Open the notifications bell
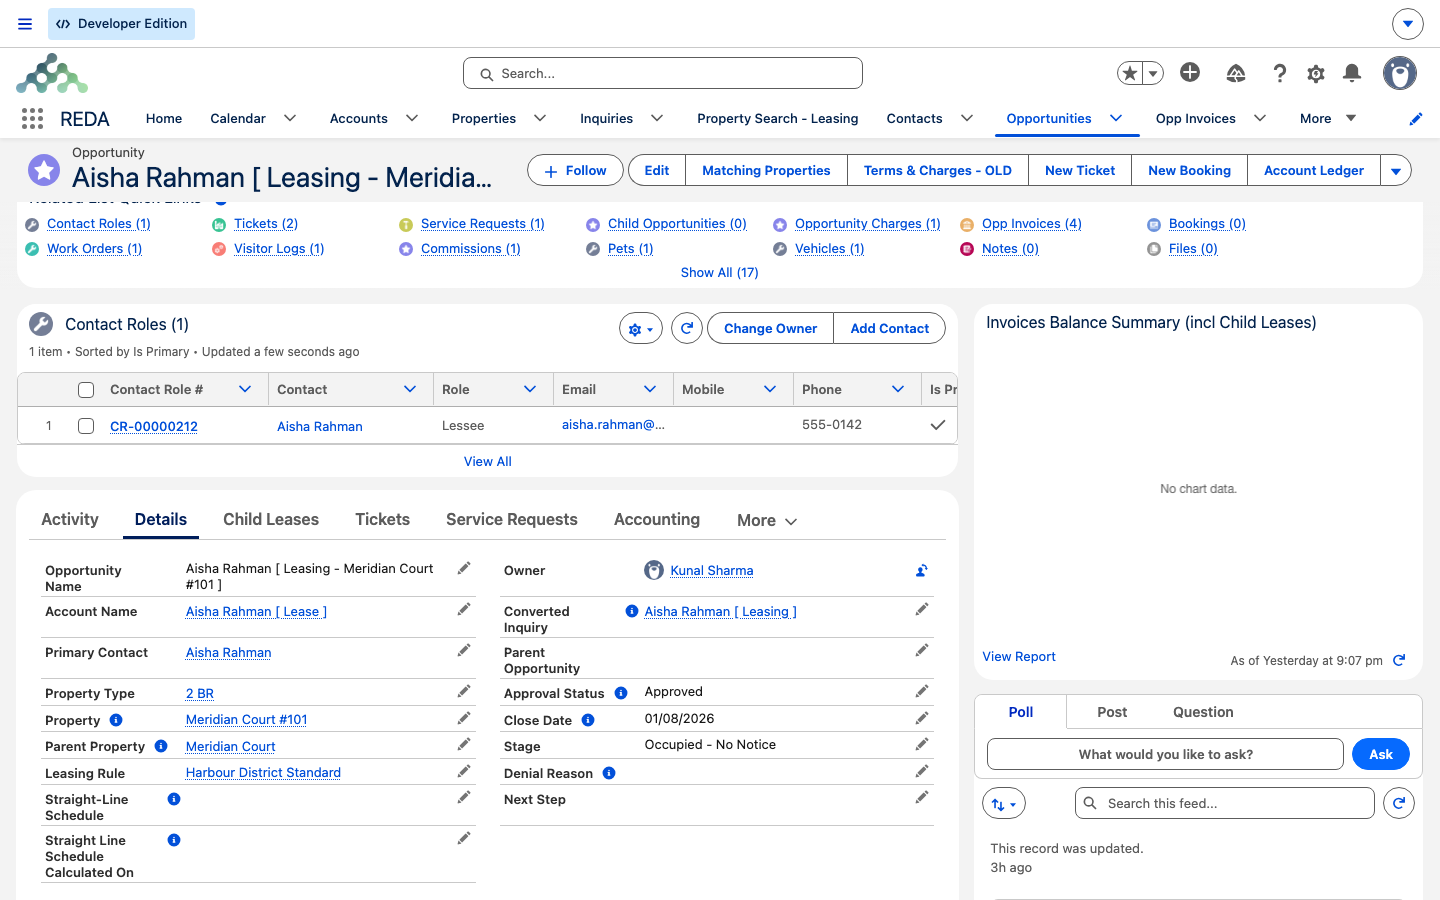Viewport: 1440px width, 900px height. point(1352,73)
